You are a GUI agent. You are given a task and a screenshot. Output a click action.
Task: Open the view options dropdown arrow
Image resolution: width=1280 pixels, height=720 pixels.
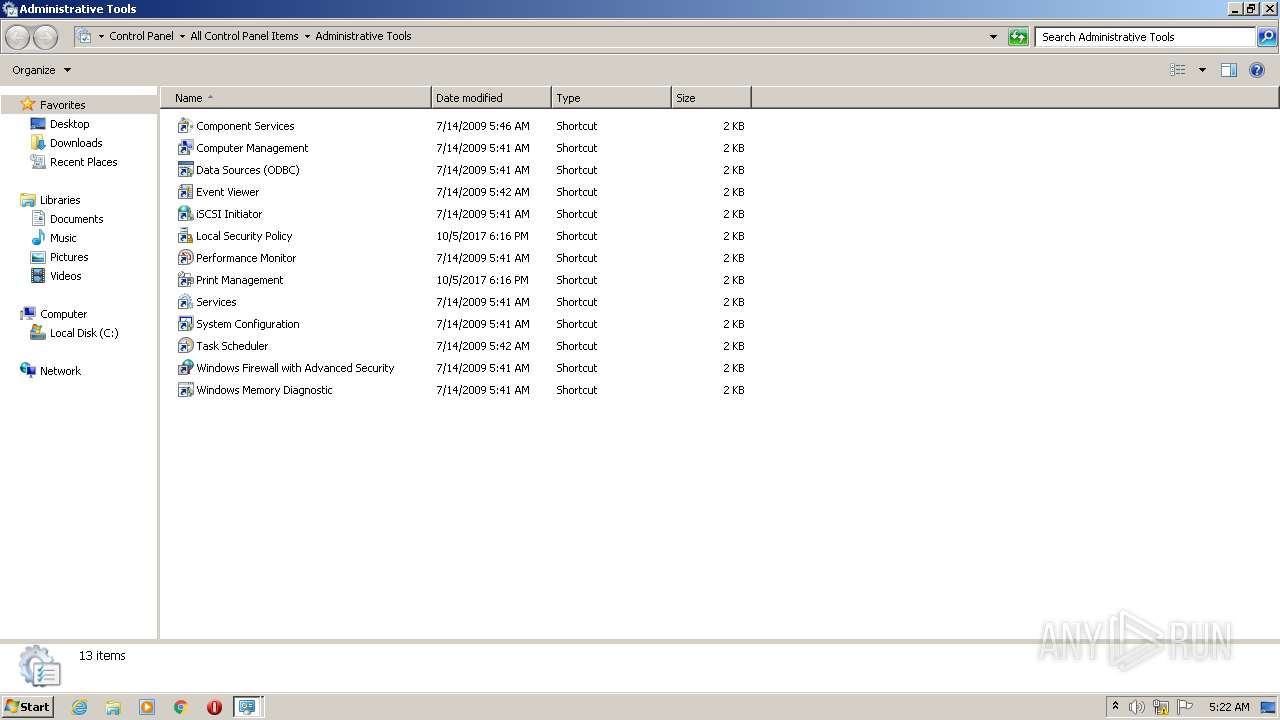coord(1202,70)
